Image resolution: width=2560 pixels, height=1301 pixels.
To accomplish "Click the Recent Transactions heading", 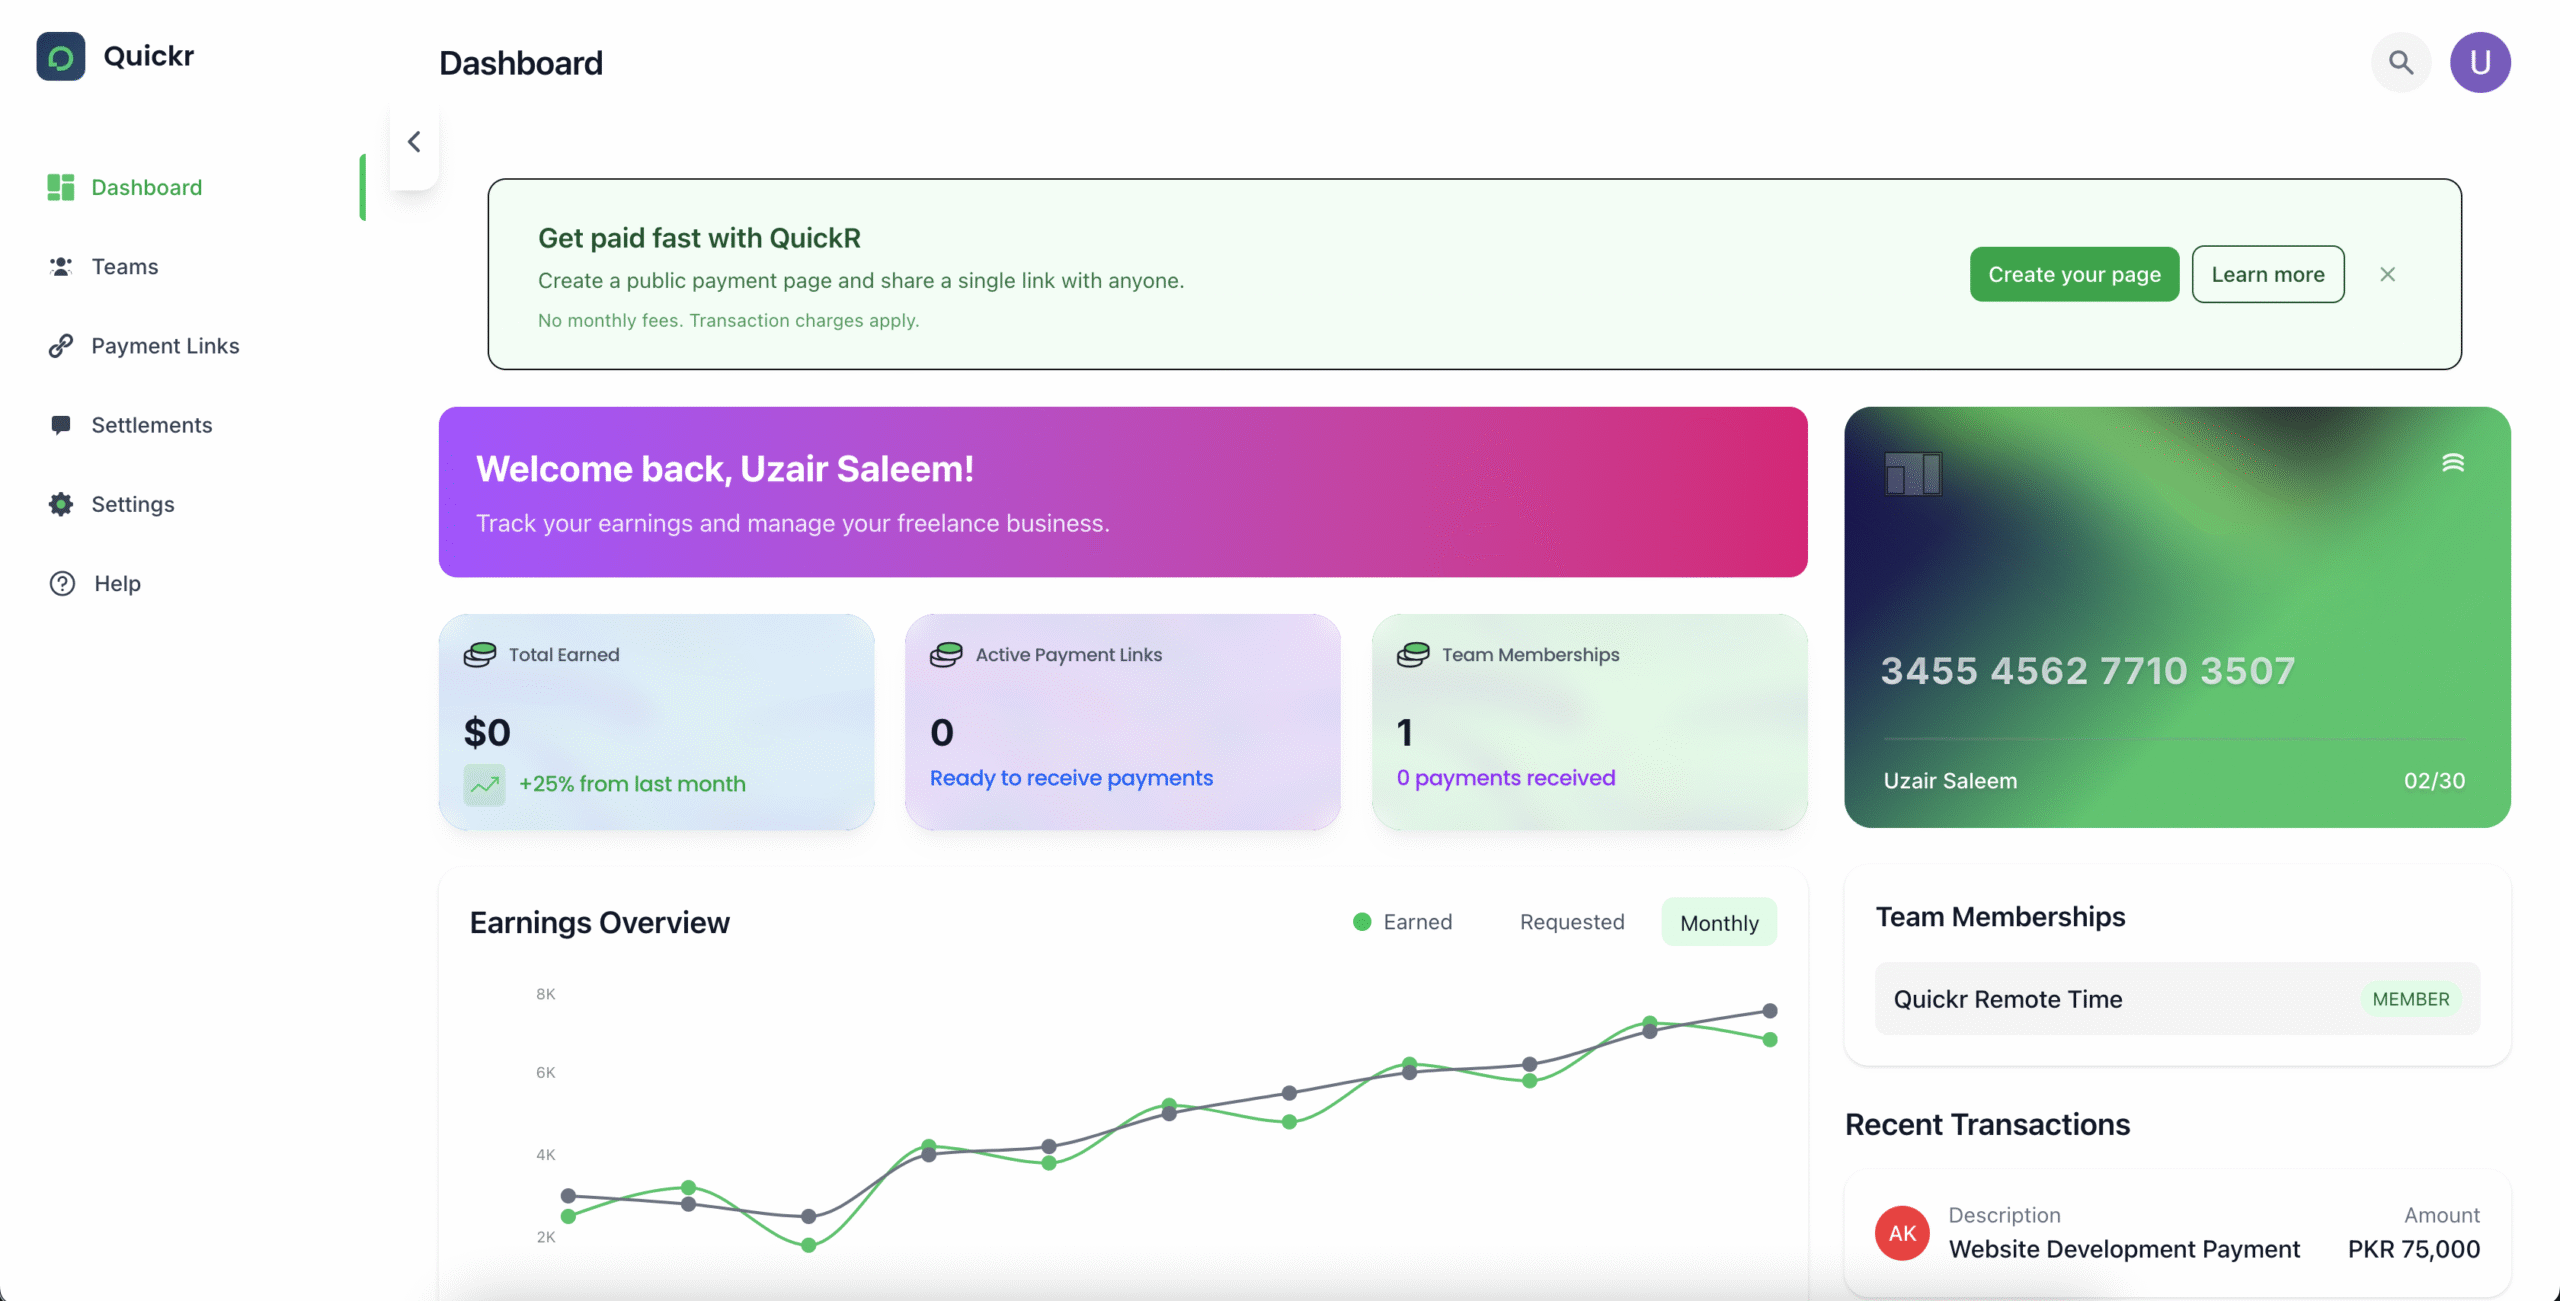I will click(1988, 1124).
